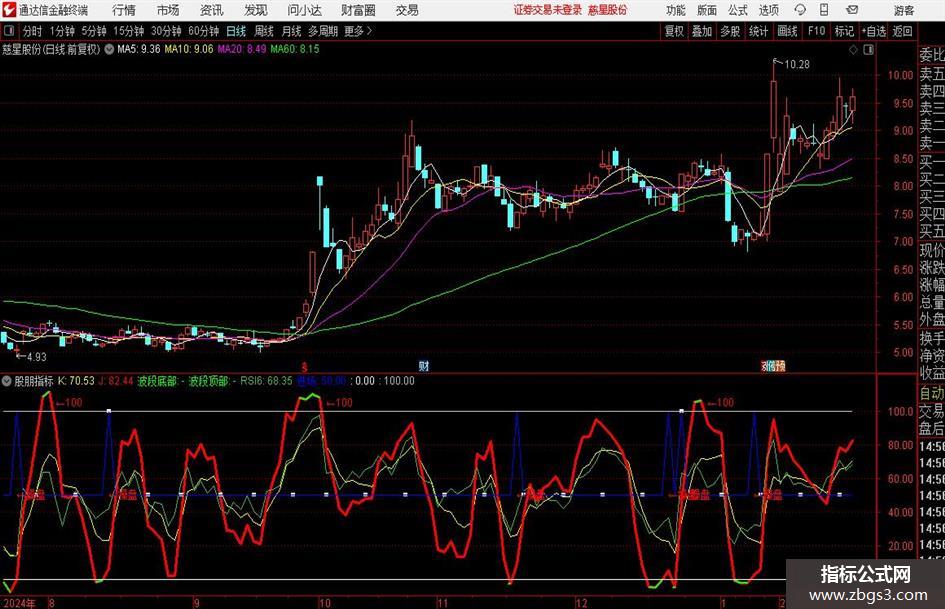Switch to the 分时 chart tab
The height and width of the screenshot is (609, 945).
coord(32,31)
